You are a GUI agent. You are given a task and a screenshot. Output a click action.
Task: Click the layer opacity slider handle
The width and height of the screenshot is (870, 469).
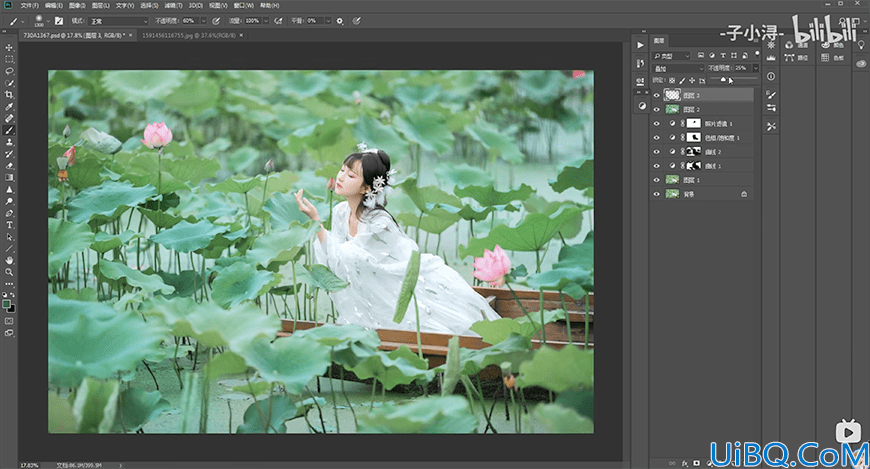tap(722, 80)
